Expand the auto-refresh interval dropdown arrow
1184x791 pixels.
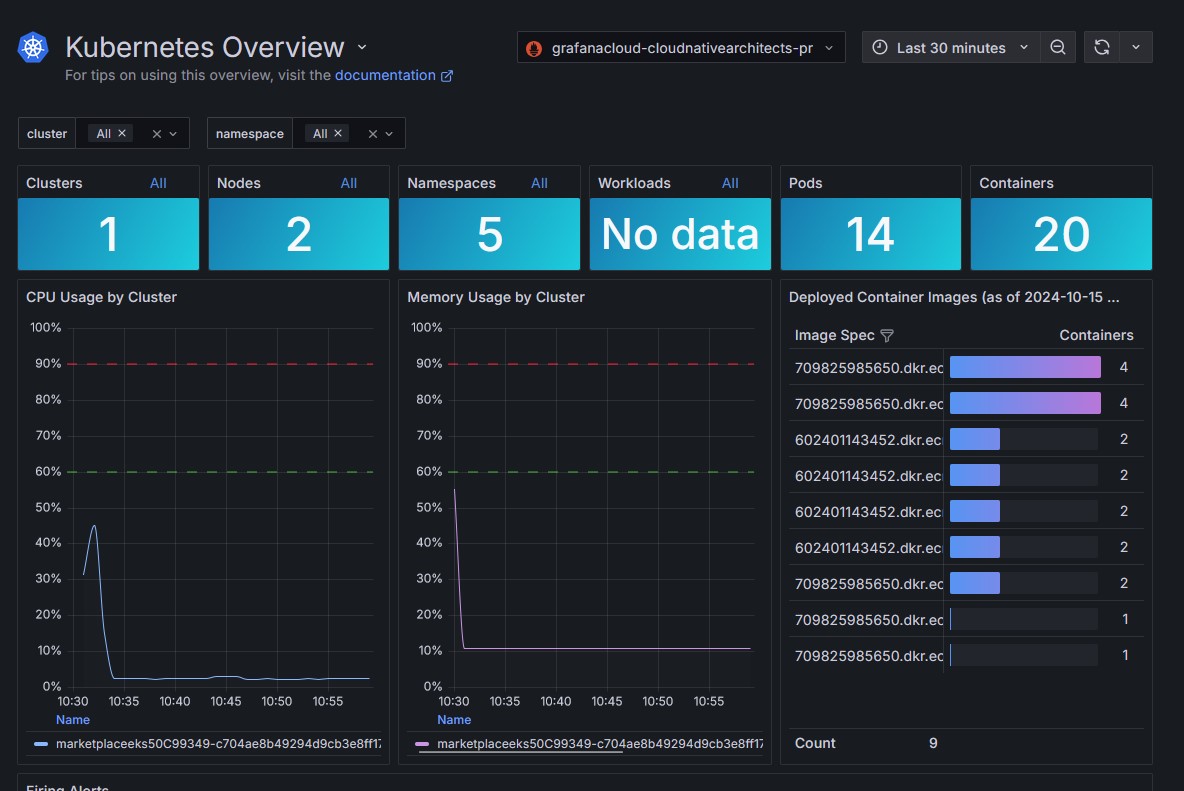1135,48
